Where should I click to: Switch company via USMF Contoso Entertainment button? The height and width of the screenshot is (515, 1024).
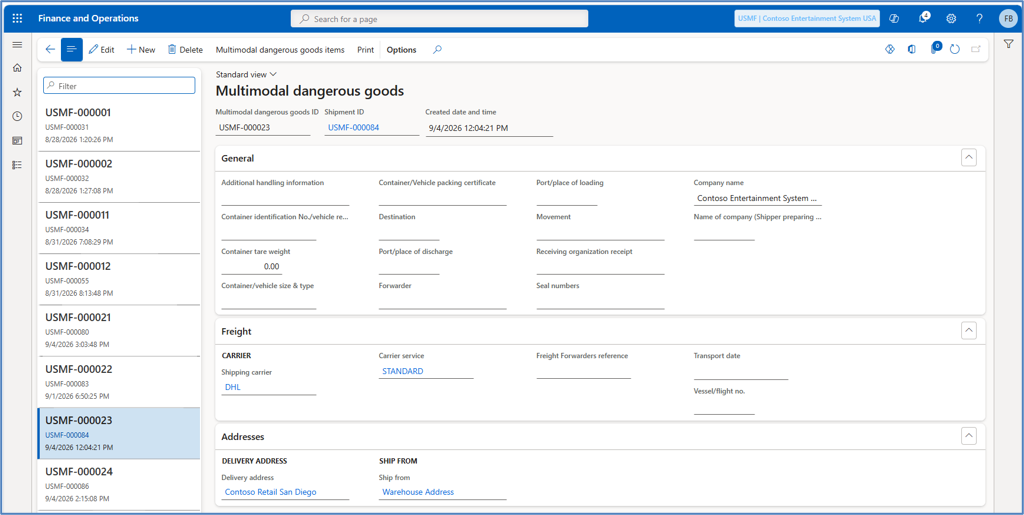pyautogui.click(x=807, y=18)
